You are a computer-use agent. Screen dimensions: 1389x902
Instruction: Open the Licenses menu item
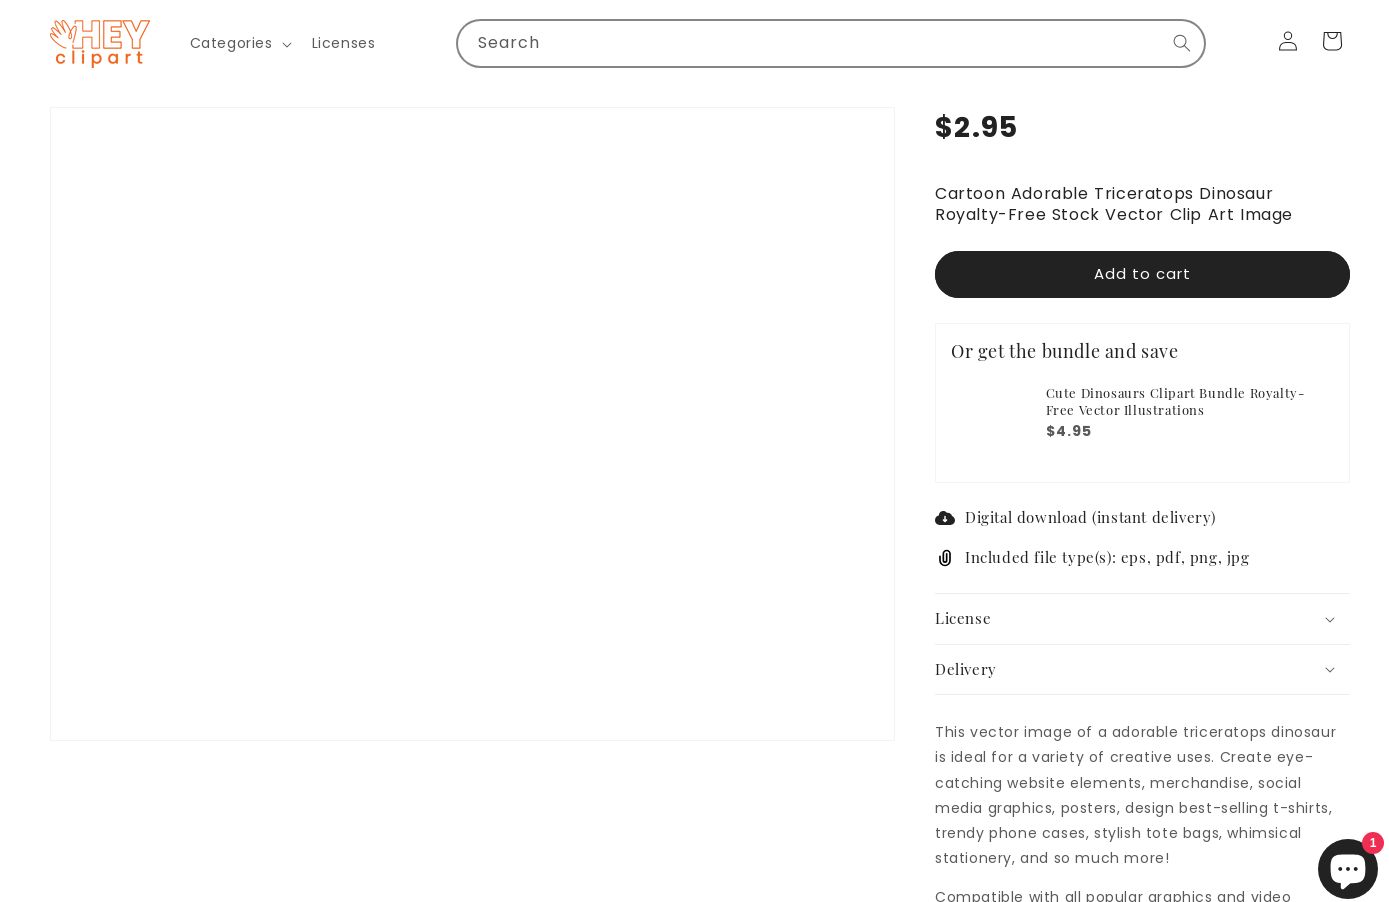(343, 43)
